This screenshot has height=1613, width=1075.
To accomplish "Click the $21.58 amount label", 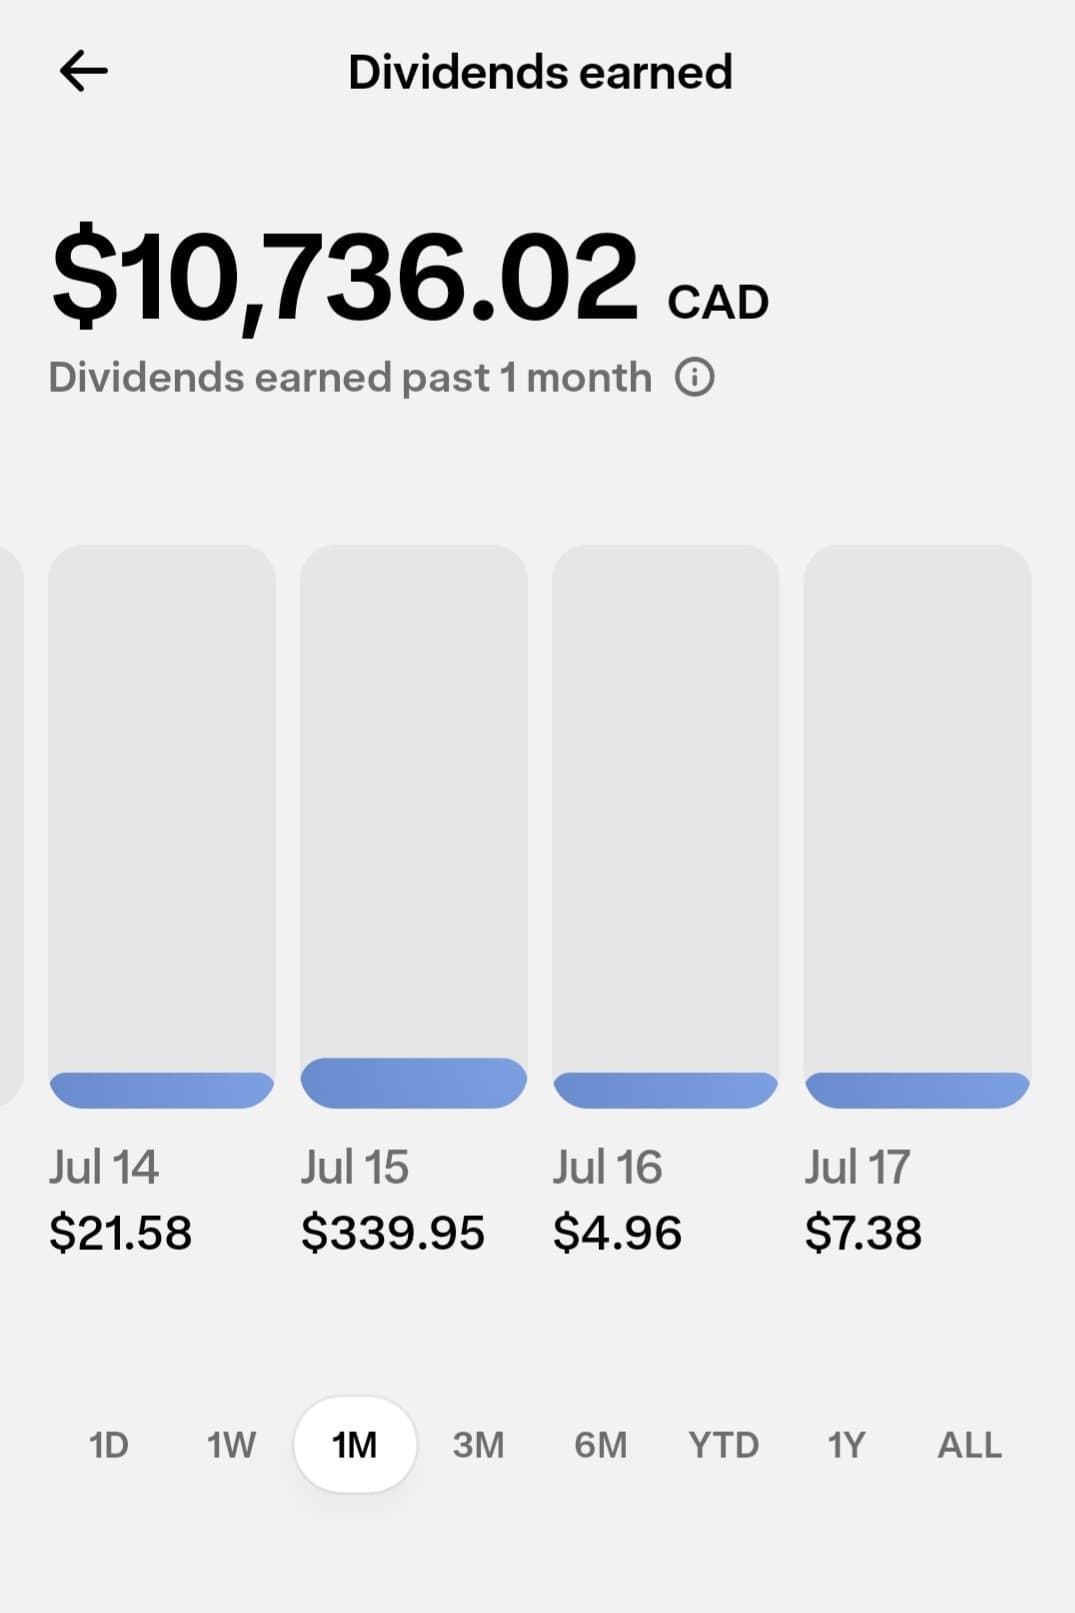I will click(120, 1233).
